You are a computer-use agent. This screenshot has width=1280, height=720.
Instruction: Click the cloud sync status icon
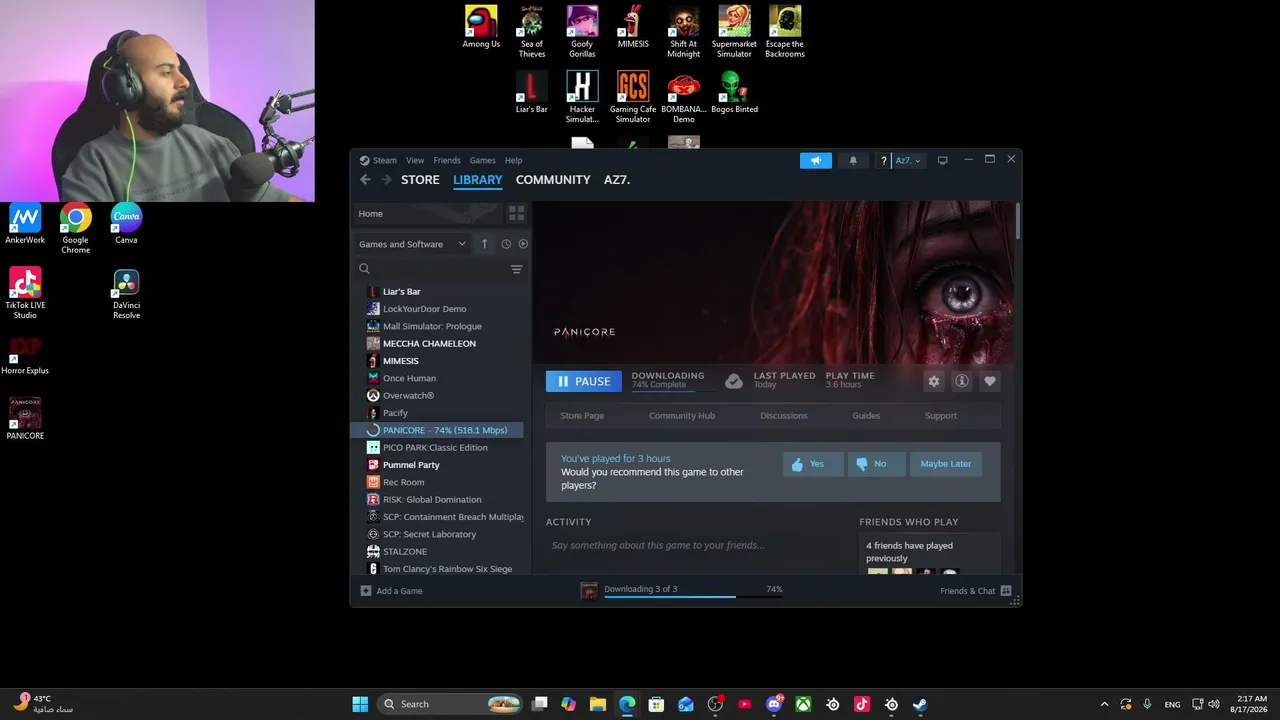click(x=734, y=381)
